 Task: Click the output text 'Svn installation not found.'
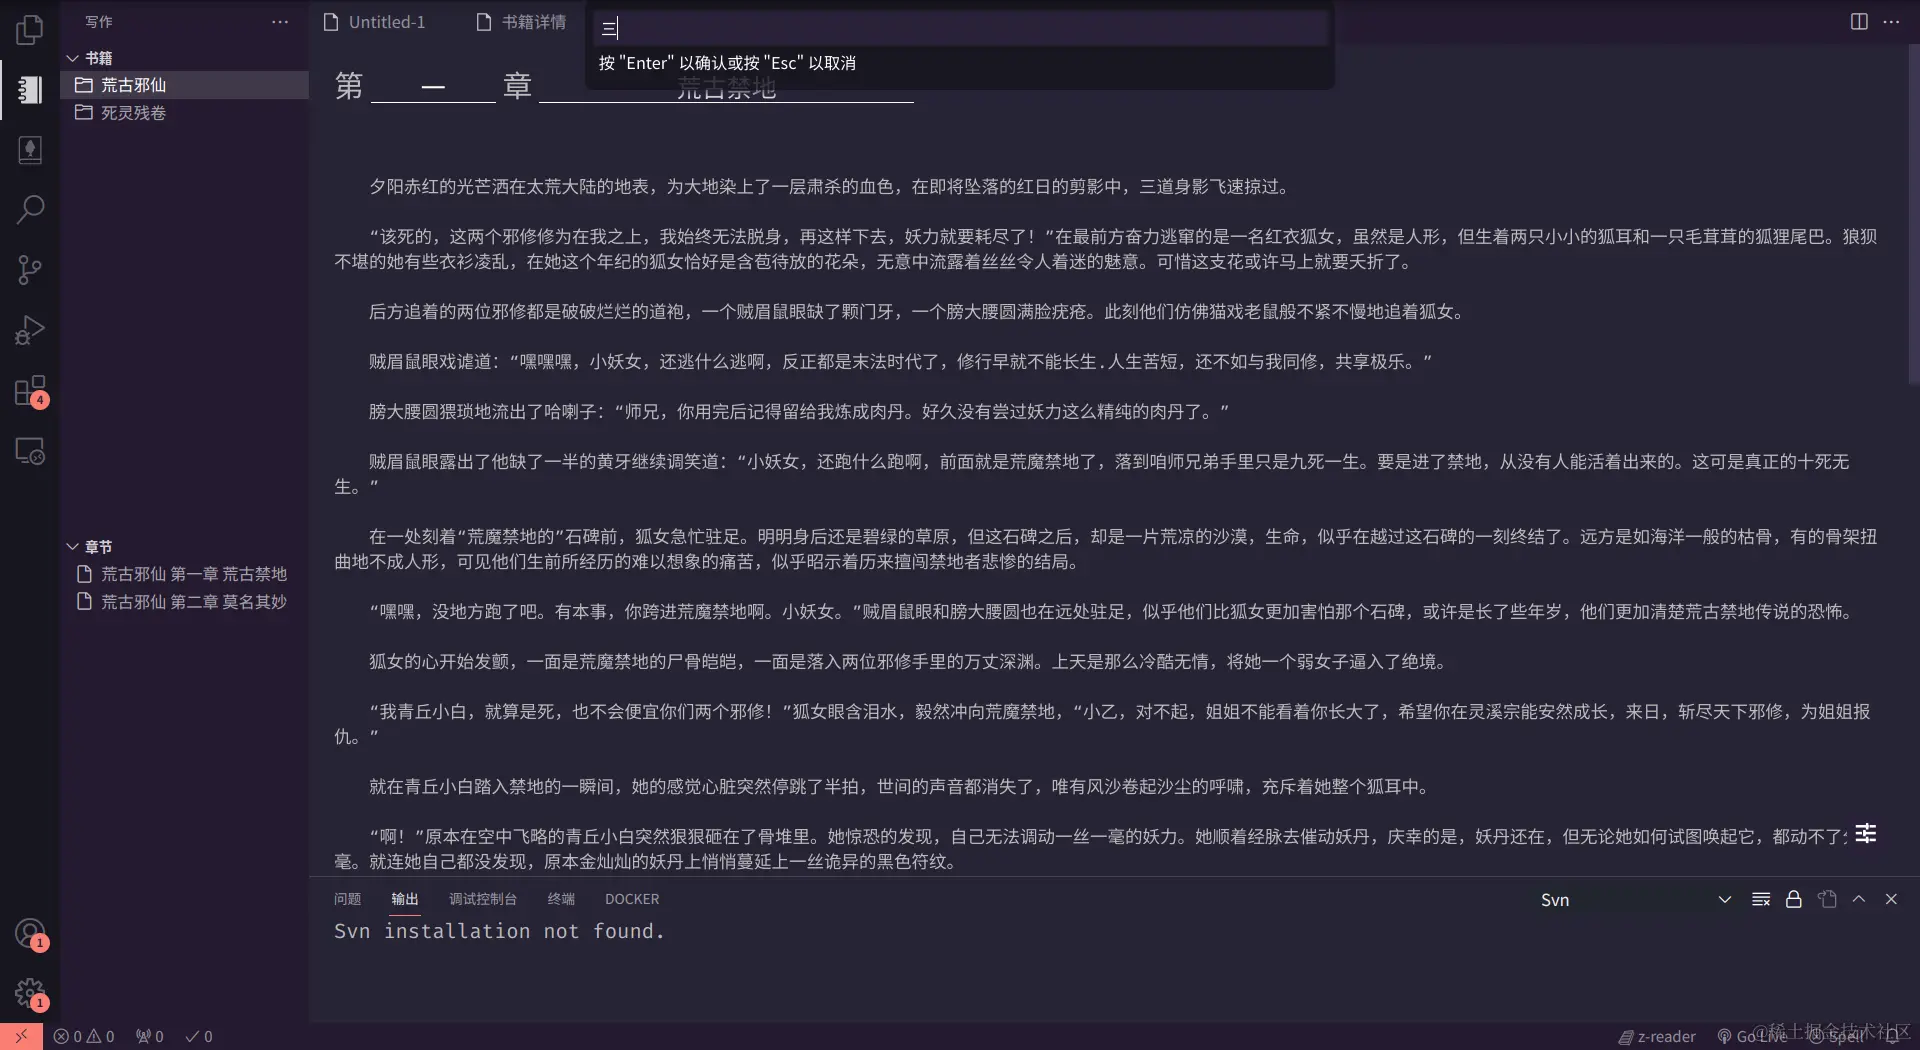pos(499,931)
